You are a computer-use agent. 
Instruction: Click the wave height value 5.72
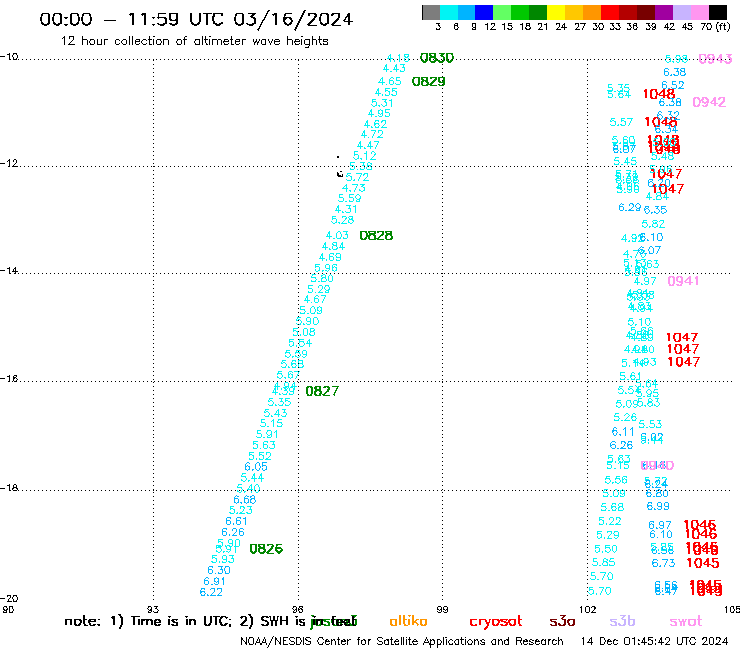pyautogui.click(x=357, y=177)
